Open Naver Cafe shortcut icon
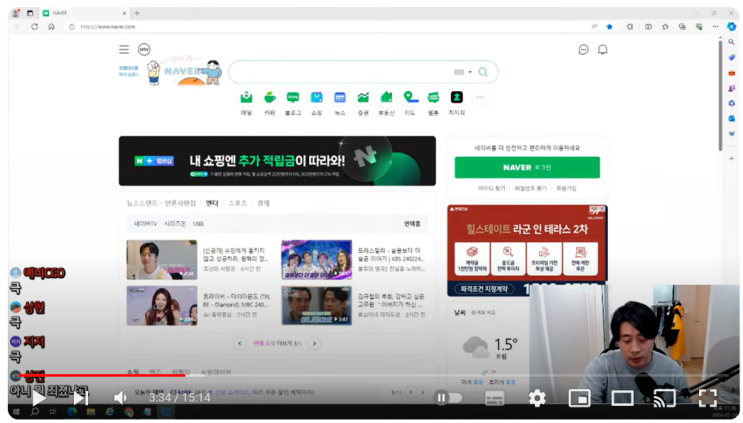 (x=270, y=98)
